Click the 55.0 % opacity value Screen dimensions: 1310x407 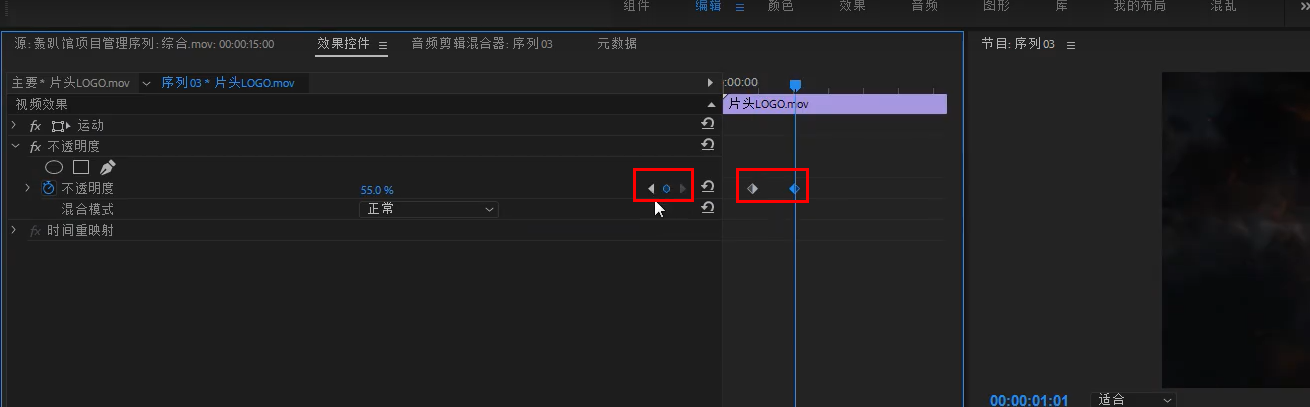pos(377,189)
